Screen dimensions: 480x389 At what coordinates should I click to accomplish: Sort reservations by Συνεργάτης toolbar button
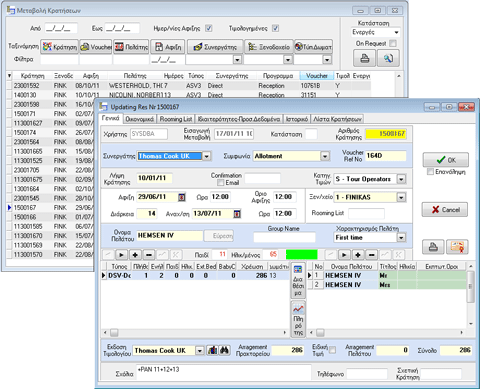[x=215, y=47]
